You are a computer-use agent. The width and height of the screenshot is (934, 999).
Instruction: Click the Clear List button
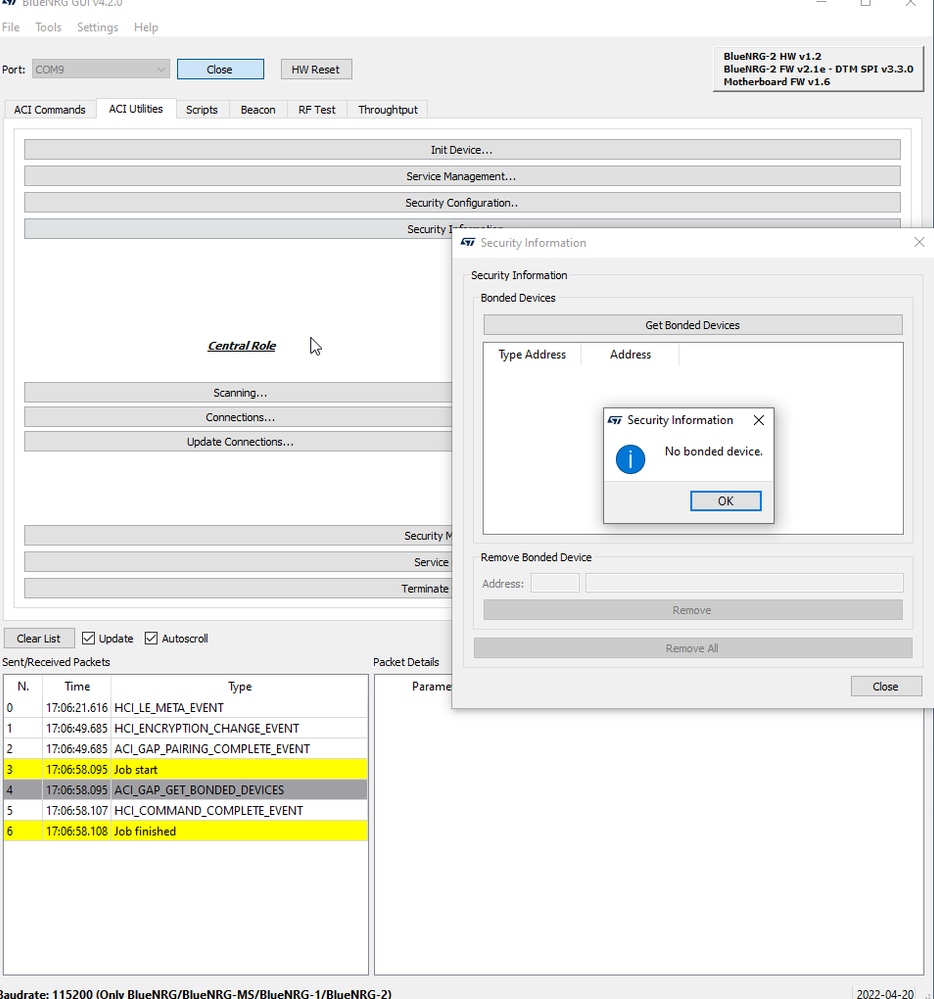pyautogui.click(x=39, y=638)
